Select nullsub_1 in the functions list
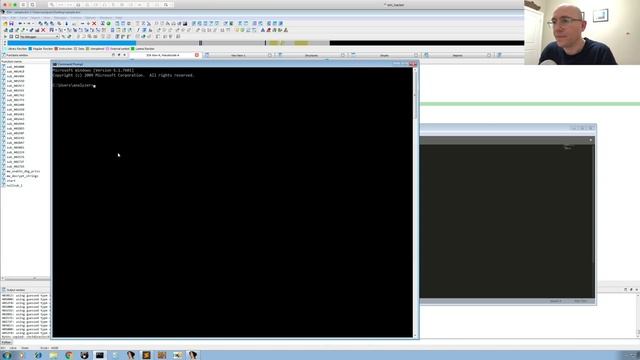 [14, 185]
